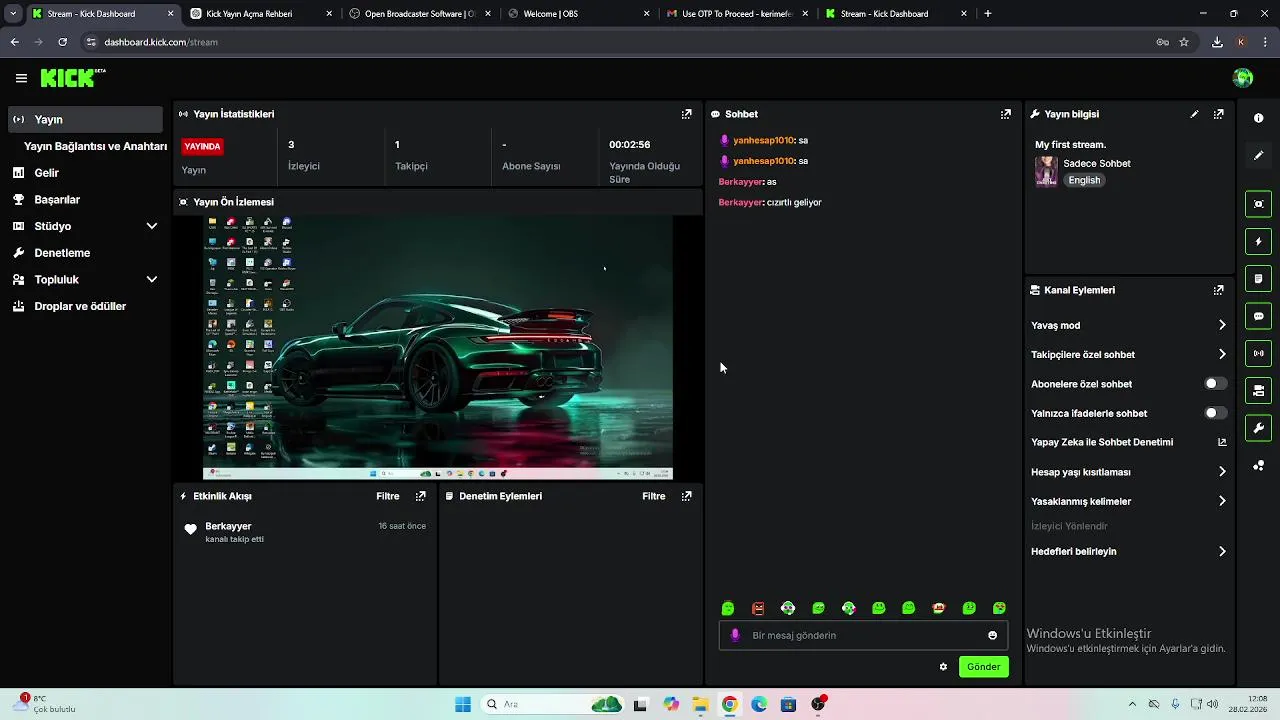1280x720 pixels.
Task: Edit stream info with the pencil in Yayın bilgisi
Action: pyautogui.click(x=1194, y=114)
